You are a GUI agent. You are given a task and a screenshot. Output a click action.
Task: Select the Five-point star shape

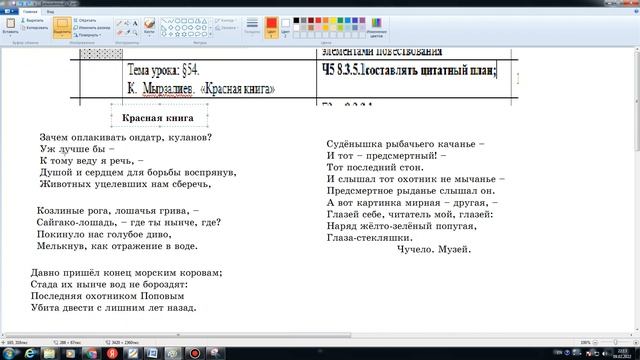[x=178, y=34]
